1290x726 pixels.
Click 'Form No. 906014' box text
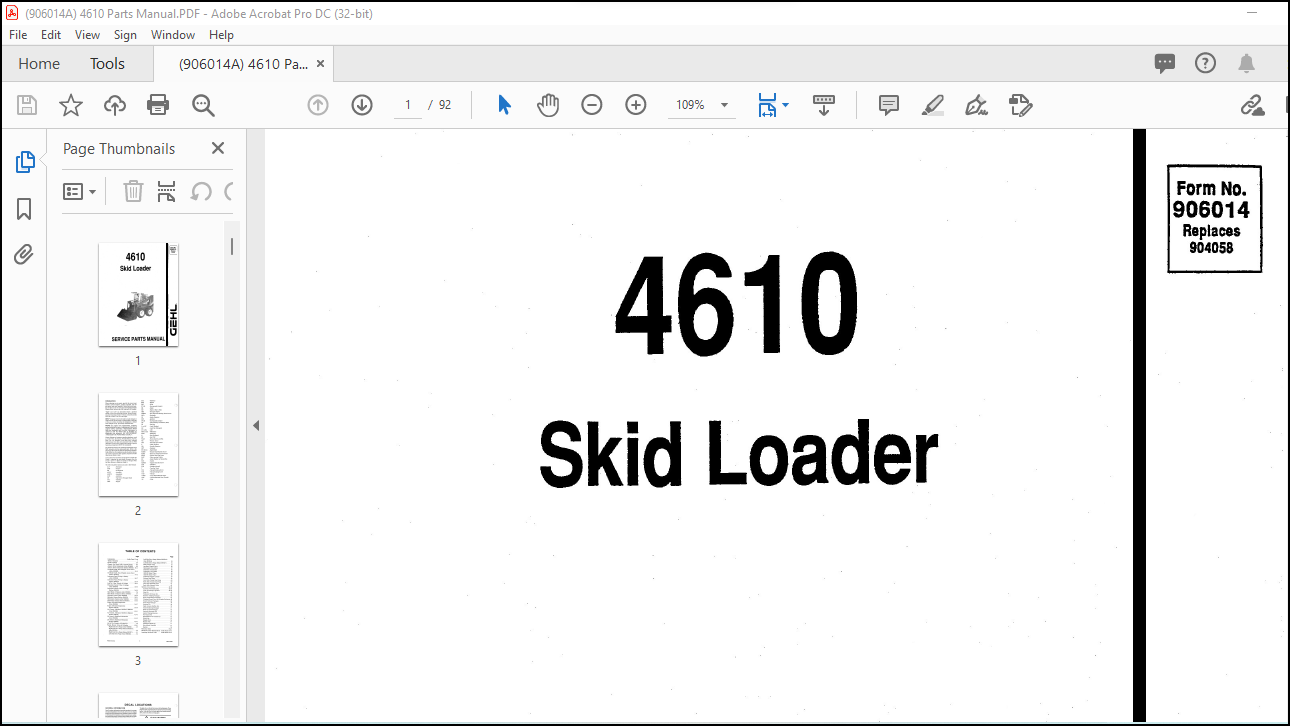coord(1212,199)
